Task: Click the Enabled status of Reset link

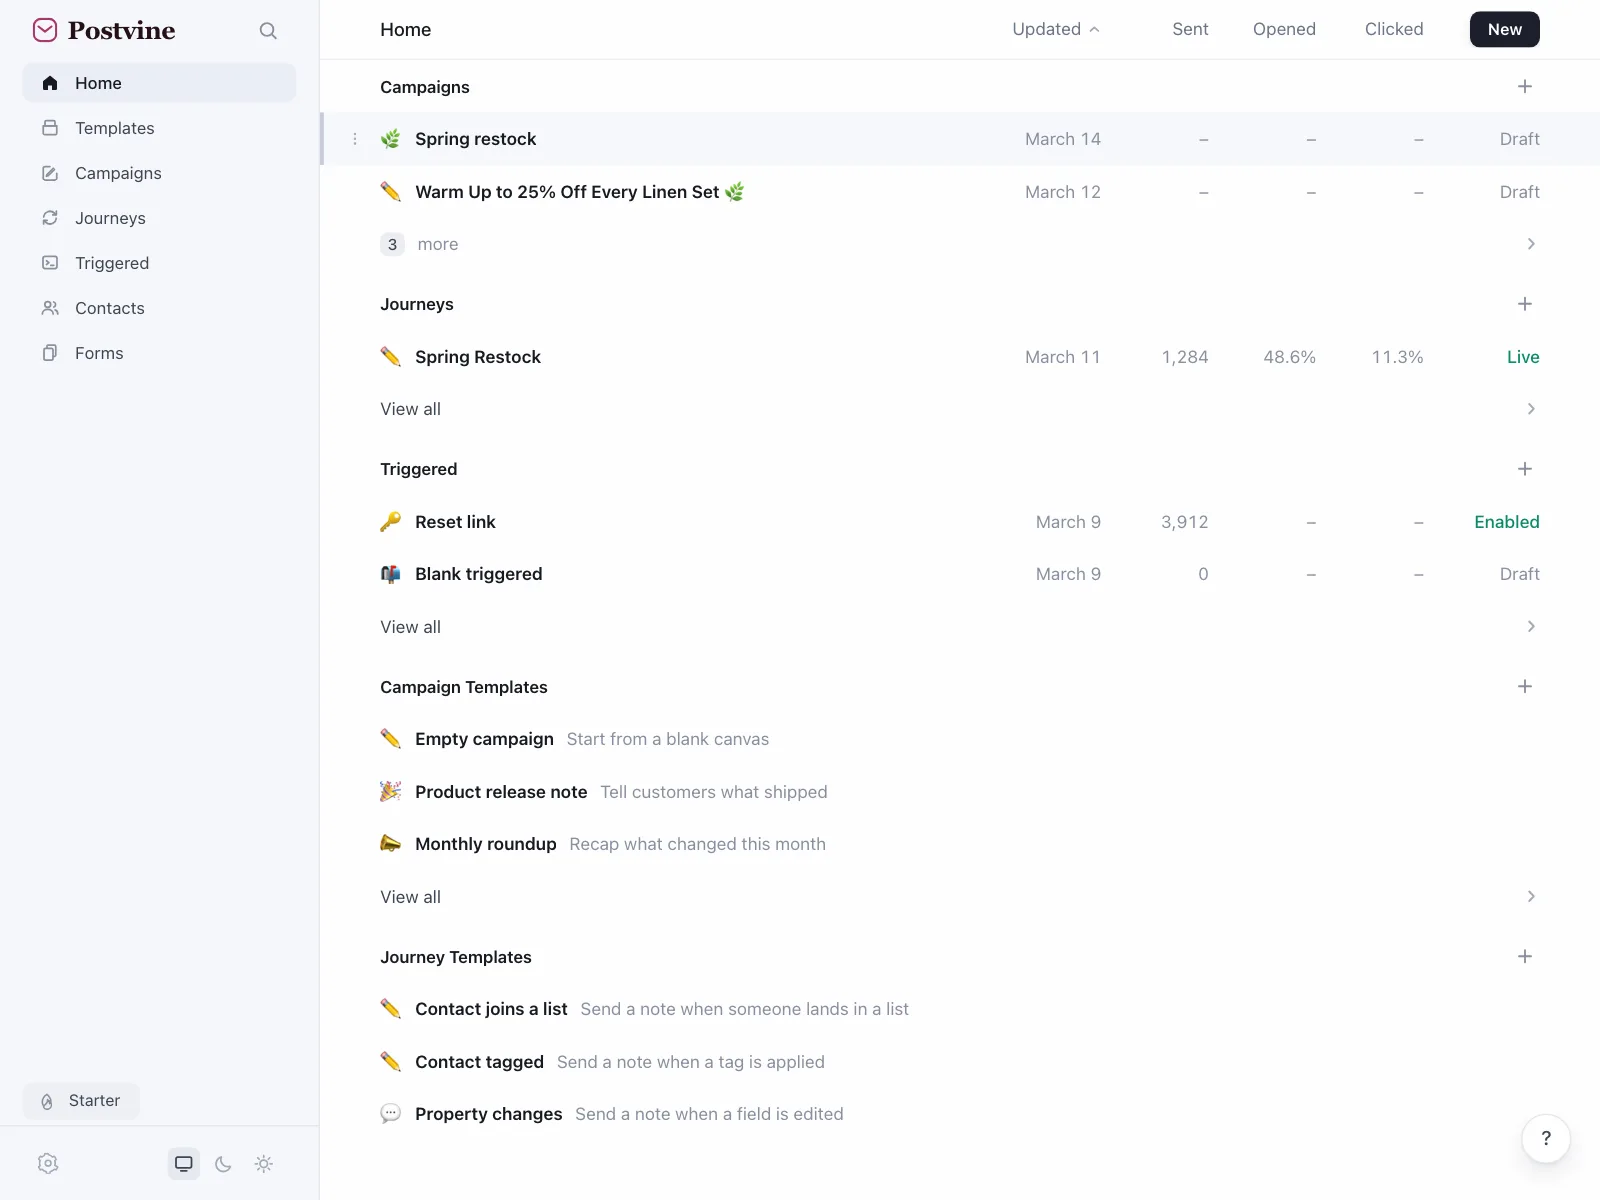Action: (1506, 522)
